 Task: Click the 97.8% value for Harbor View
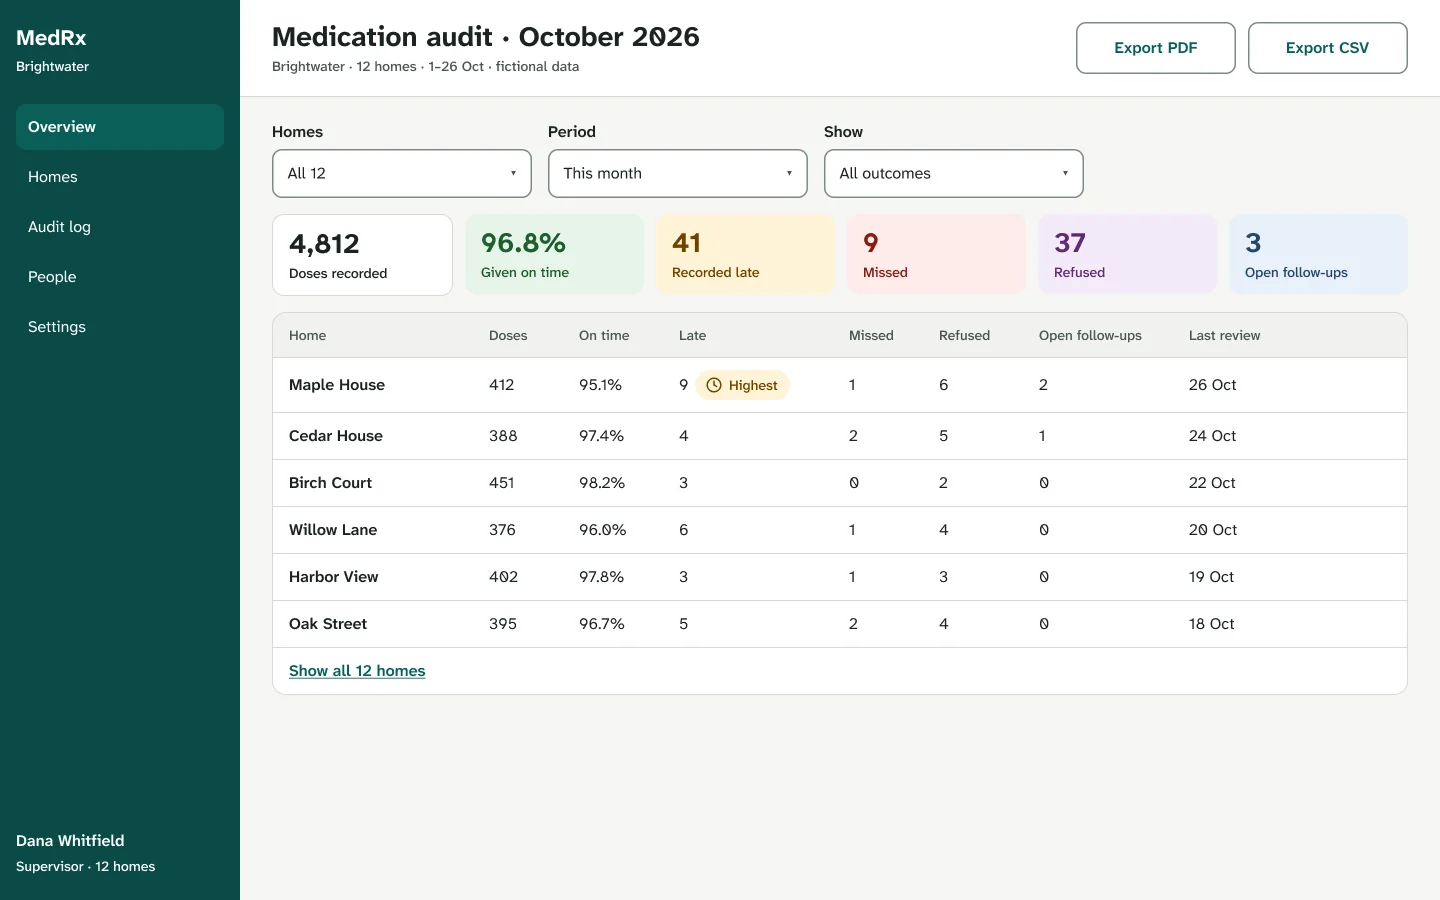click(602, 577)
